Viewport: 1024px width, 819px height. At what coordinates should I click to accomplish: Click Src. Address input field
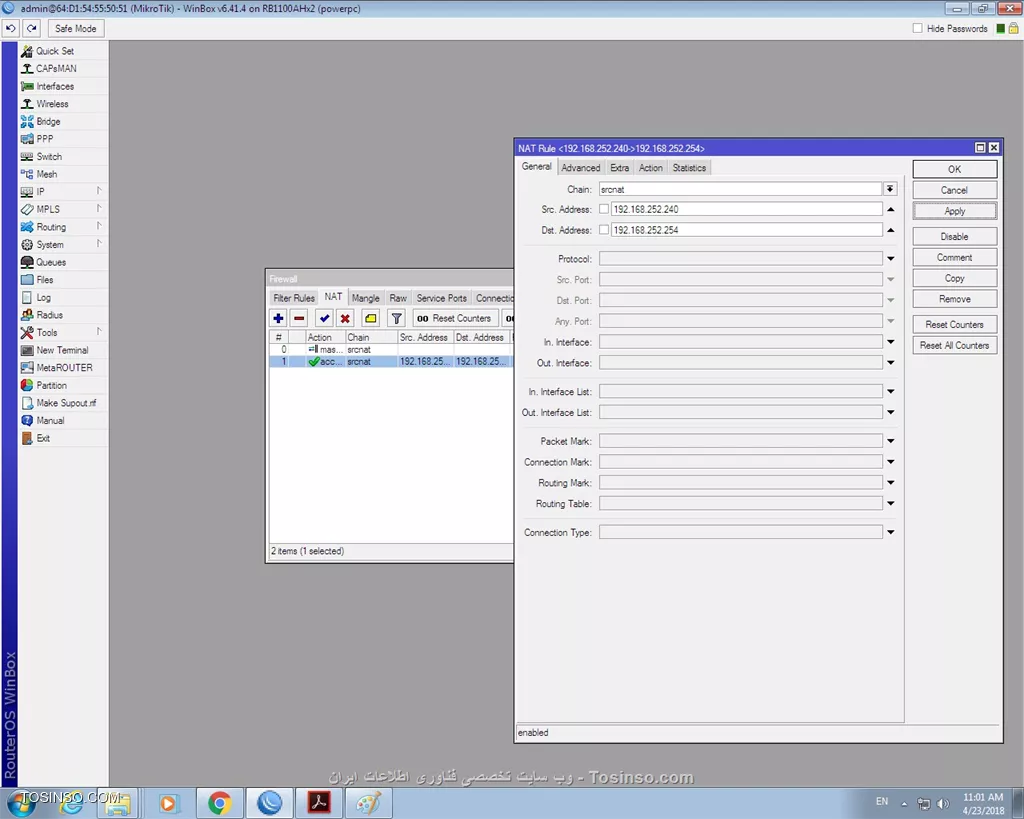coord(746,210)
